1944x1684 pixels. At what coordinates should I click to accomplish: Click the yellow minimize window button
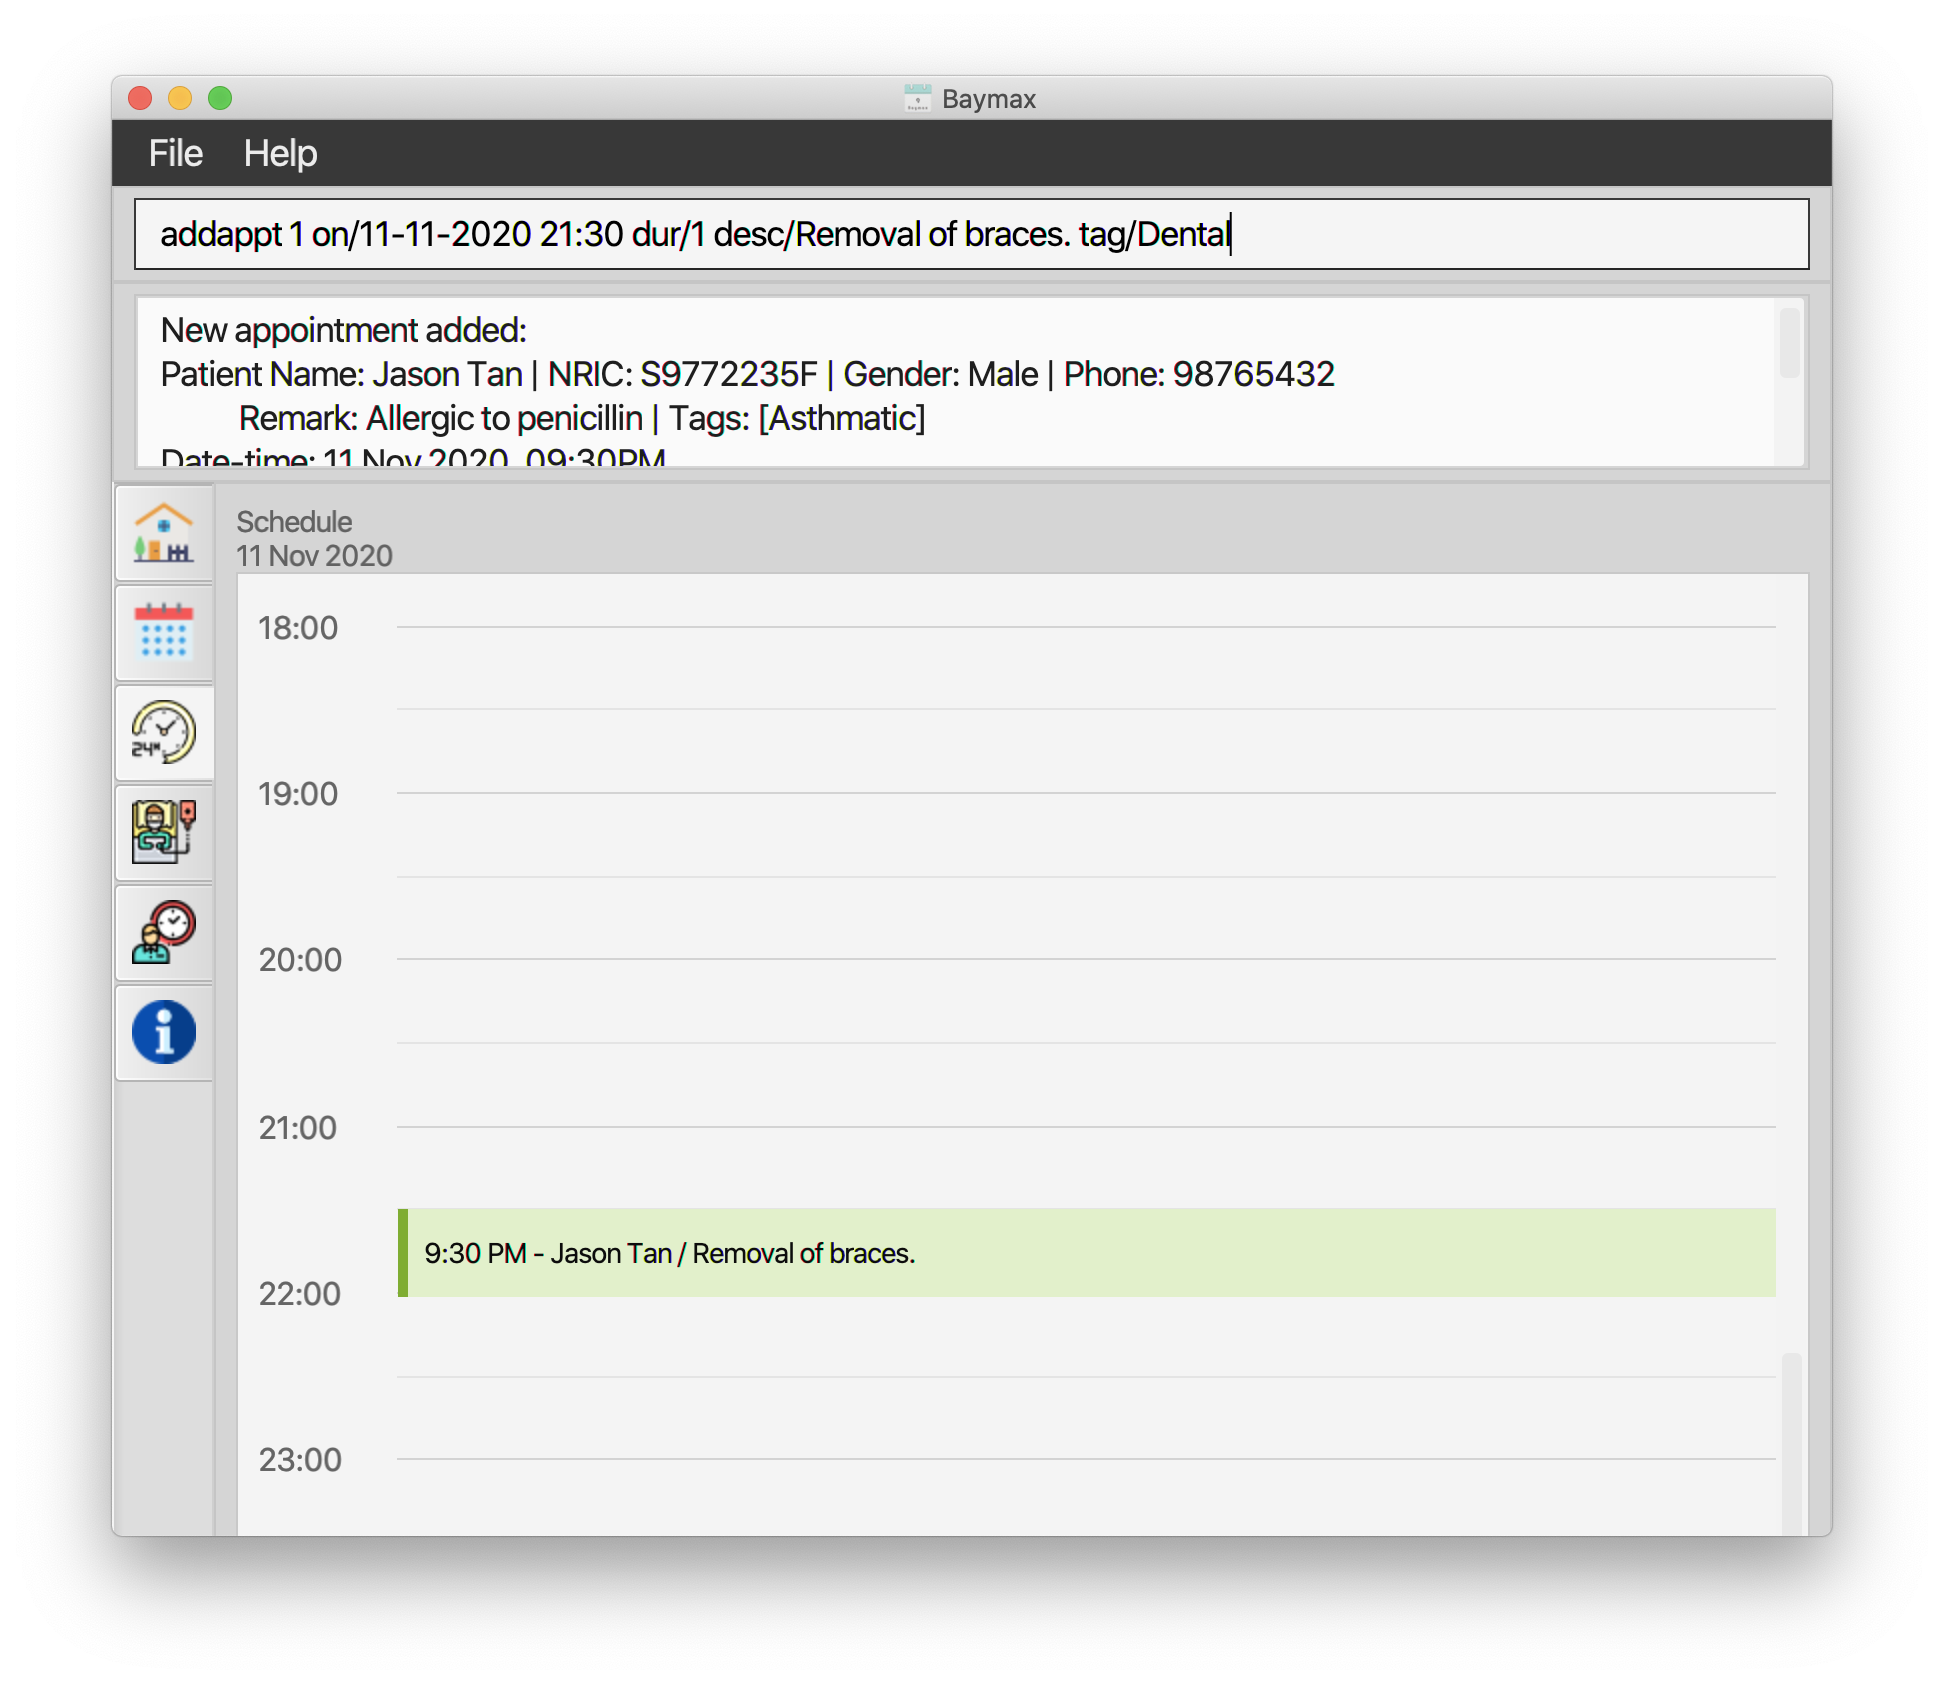click(180, 98)
